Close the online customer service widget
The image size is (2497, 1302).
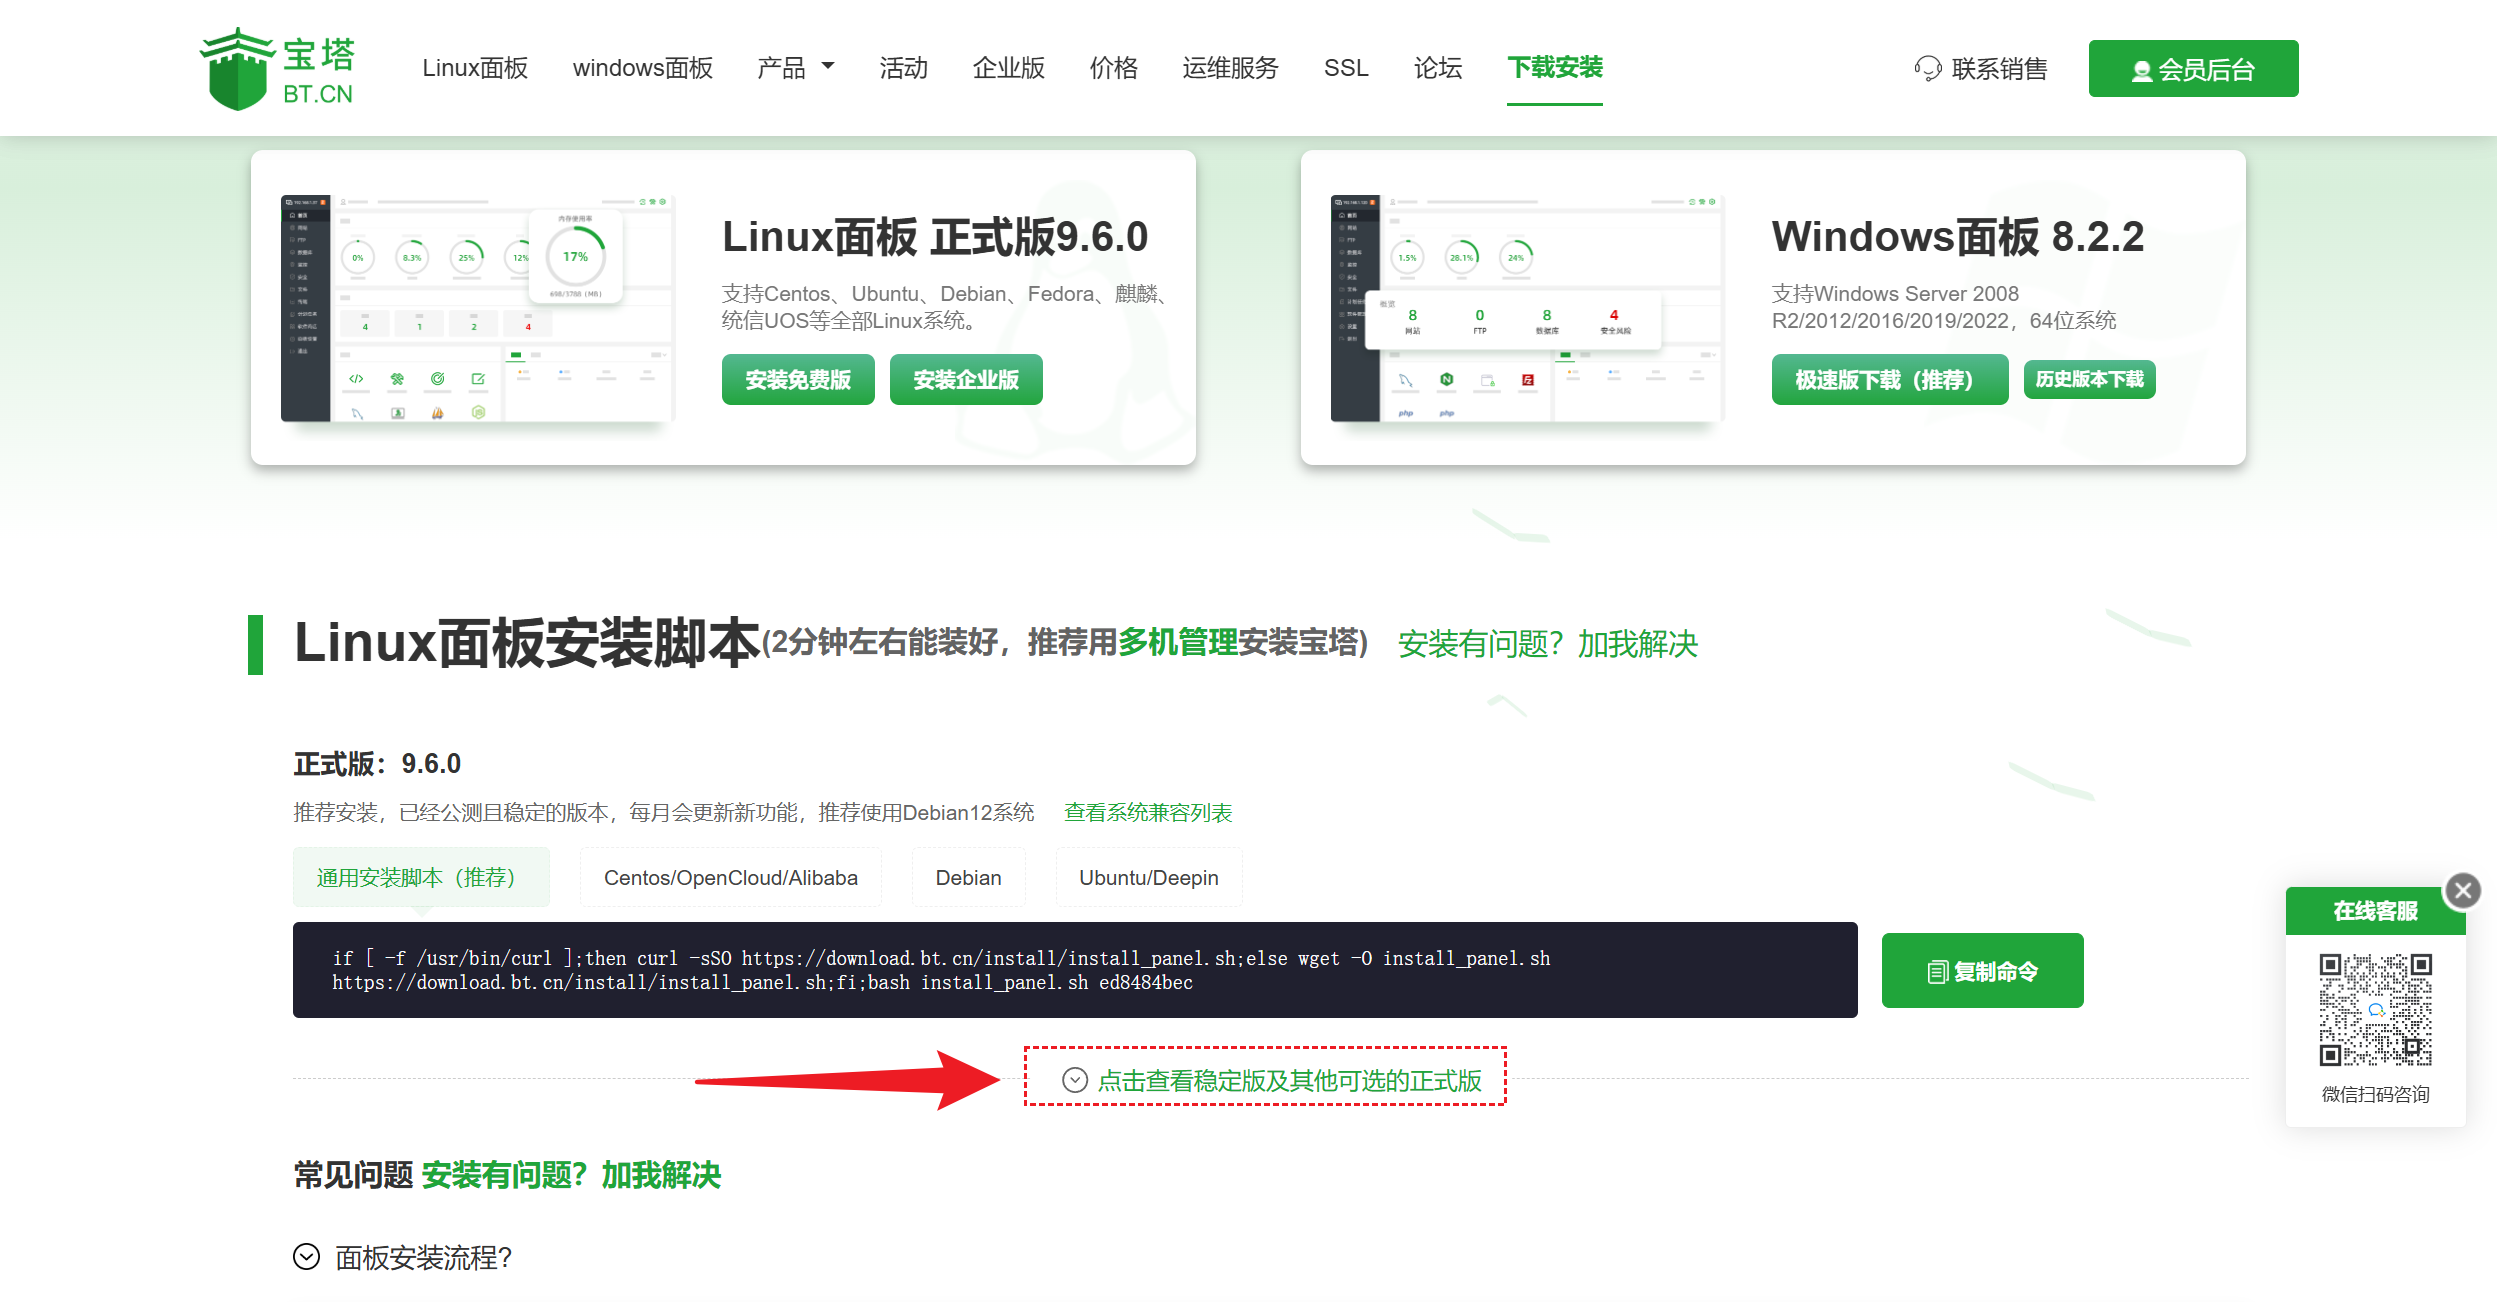coord(2462,890)
